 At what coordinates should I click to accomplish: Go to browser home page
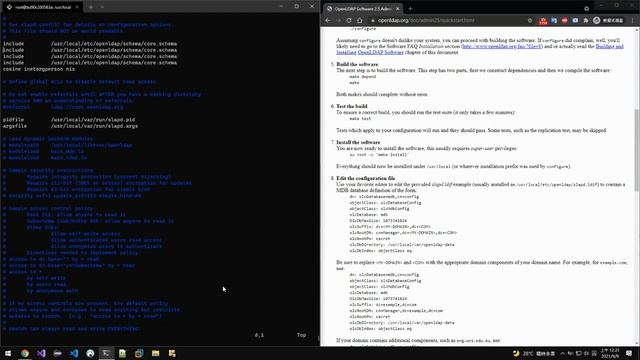tap(360, 20)
